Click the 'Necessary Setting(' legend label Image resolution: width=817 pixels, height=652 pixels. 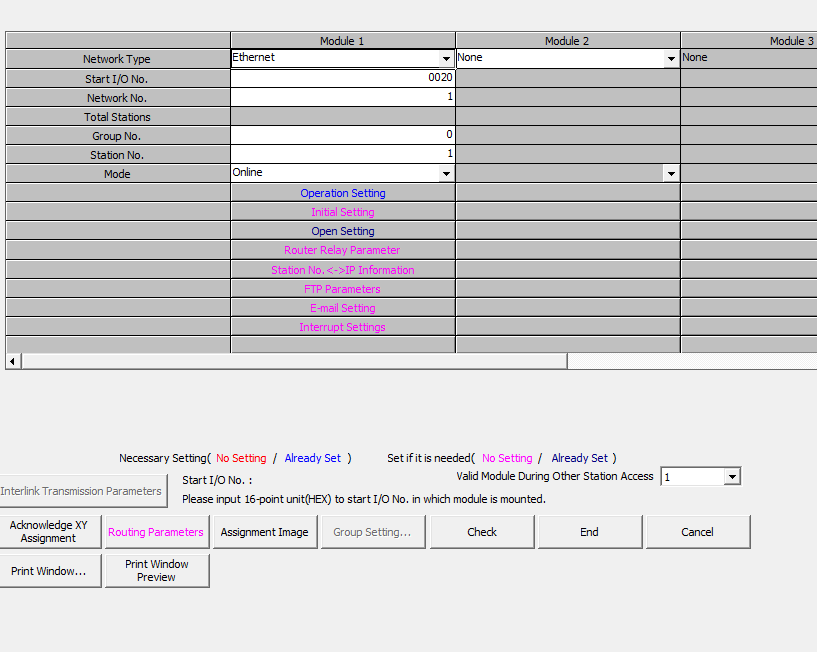165,458
